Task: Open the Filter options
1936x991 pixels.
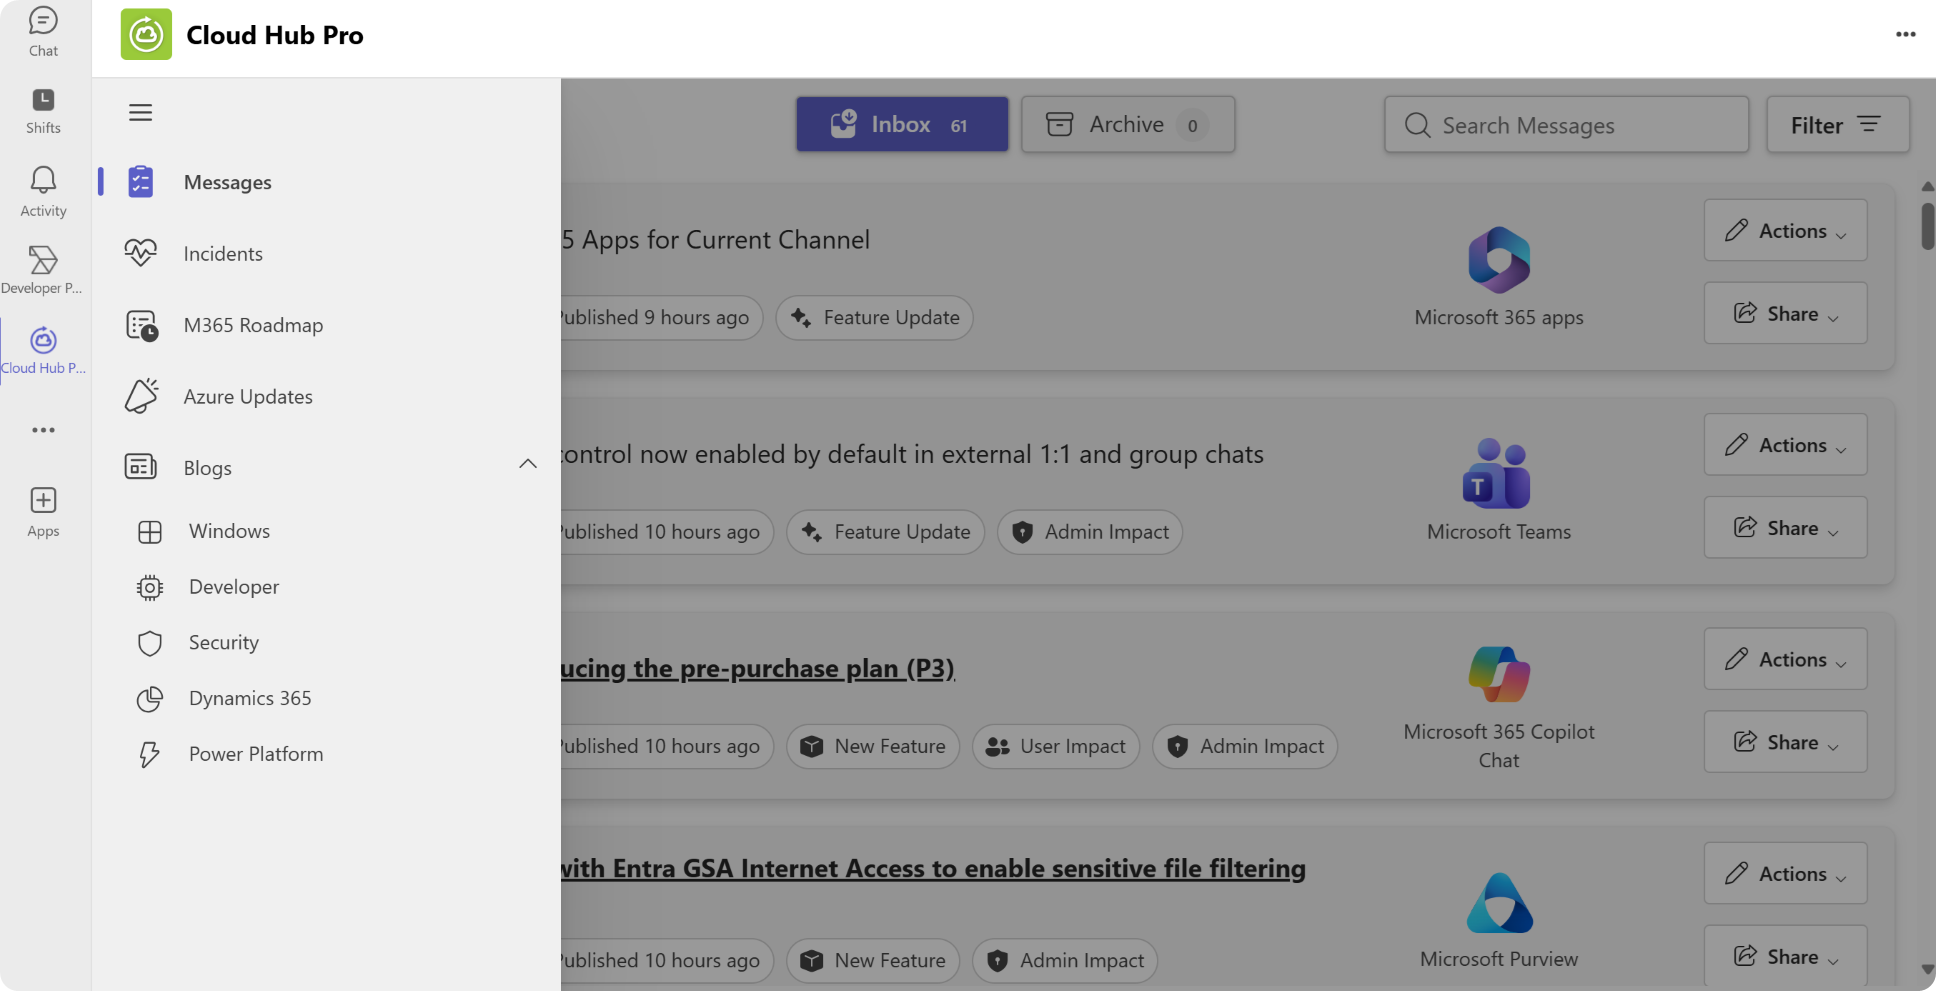Action: (1837, 125)
